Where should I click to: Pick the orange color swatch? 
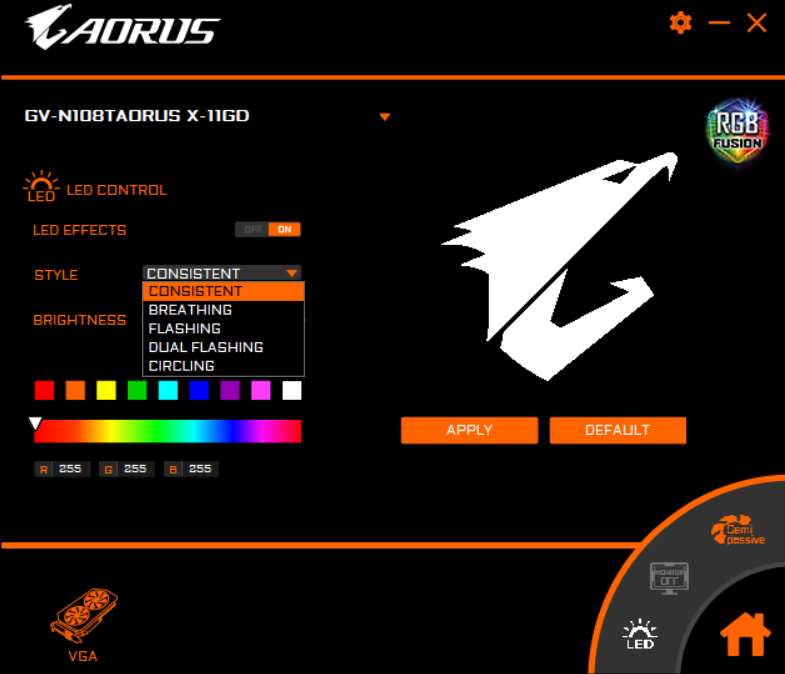pyautogui.click(x=75, y=391)
